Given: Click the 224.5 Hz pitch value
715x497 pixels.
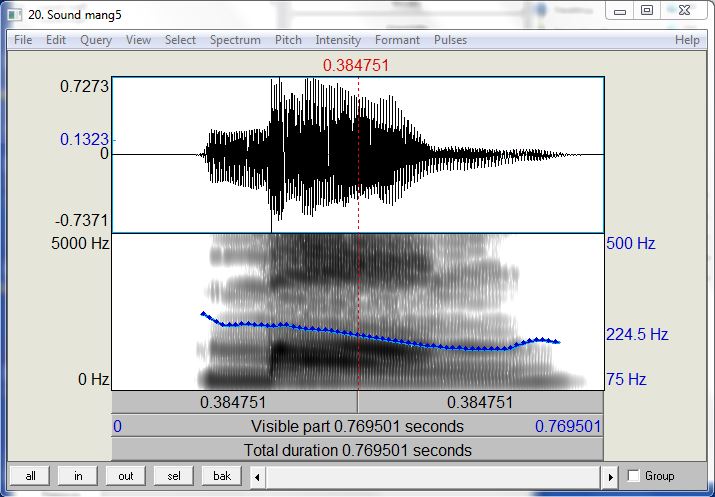Looking at the screenshot, I should (637, 335).
